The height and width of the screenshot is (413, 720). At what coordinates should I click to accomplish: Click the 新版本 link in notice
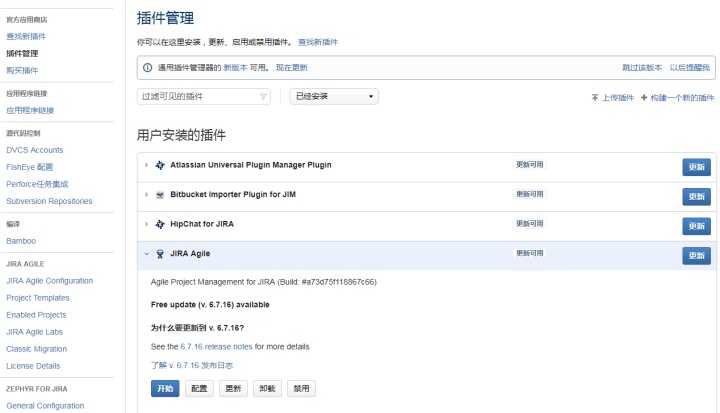tap(236, 68)
